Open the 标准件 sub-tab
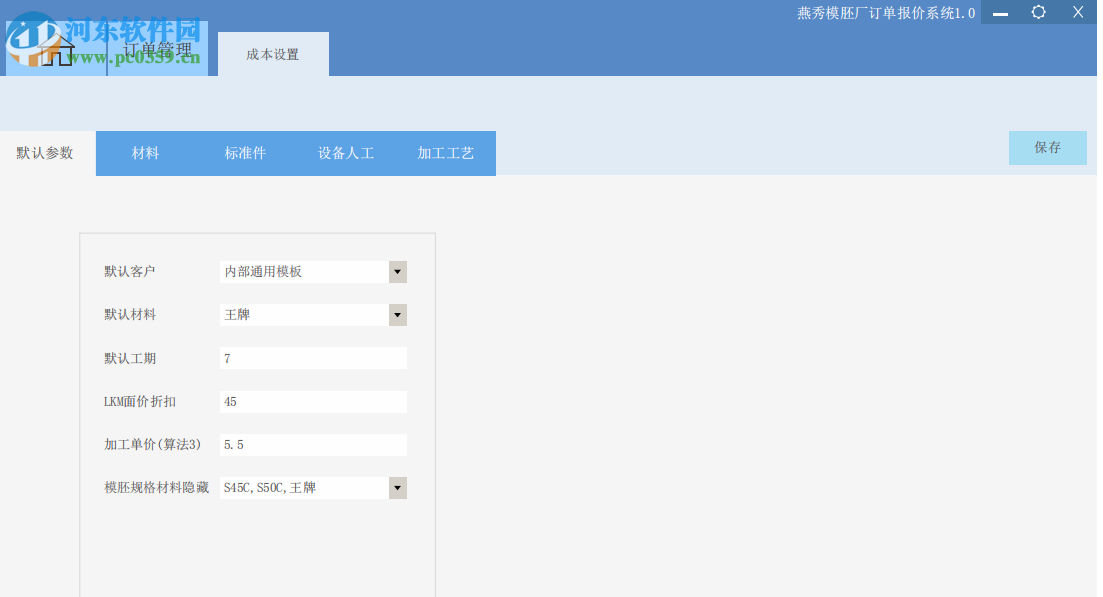Viewport: 1103px width, 597px height. pos(246,153)
